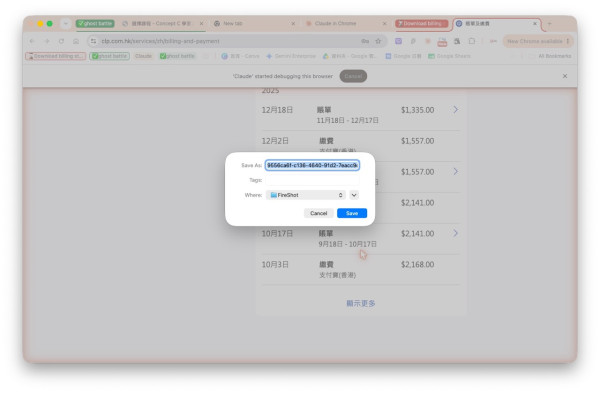Open the All Bookmarks folder
The width and height of the screenshot is (600, 393).
(x=551, y=56)
